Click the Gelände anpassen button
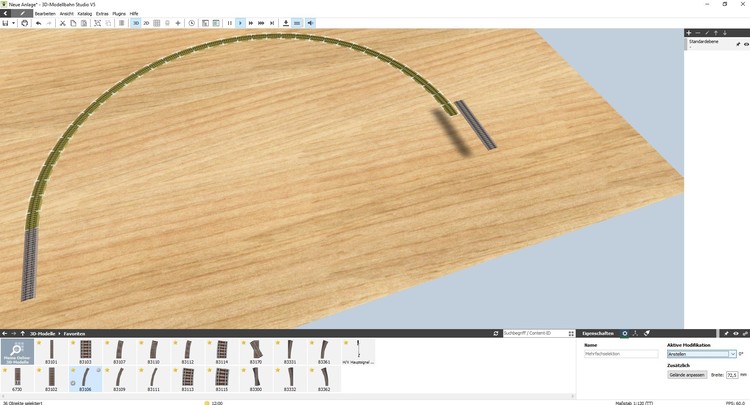 click(687, 375)
